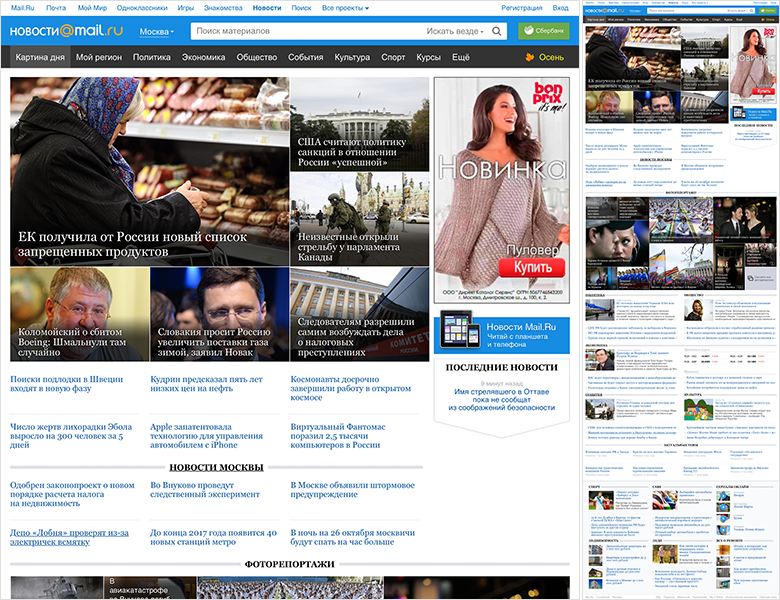Open Депо «Лобня» проверят headline
The width and height of the screenshot is (780, 600).
69,537
